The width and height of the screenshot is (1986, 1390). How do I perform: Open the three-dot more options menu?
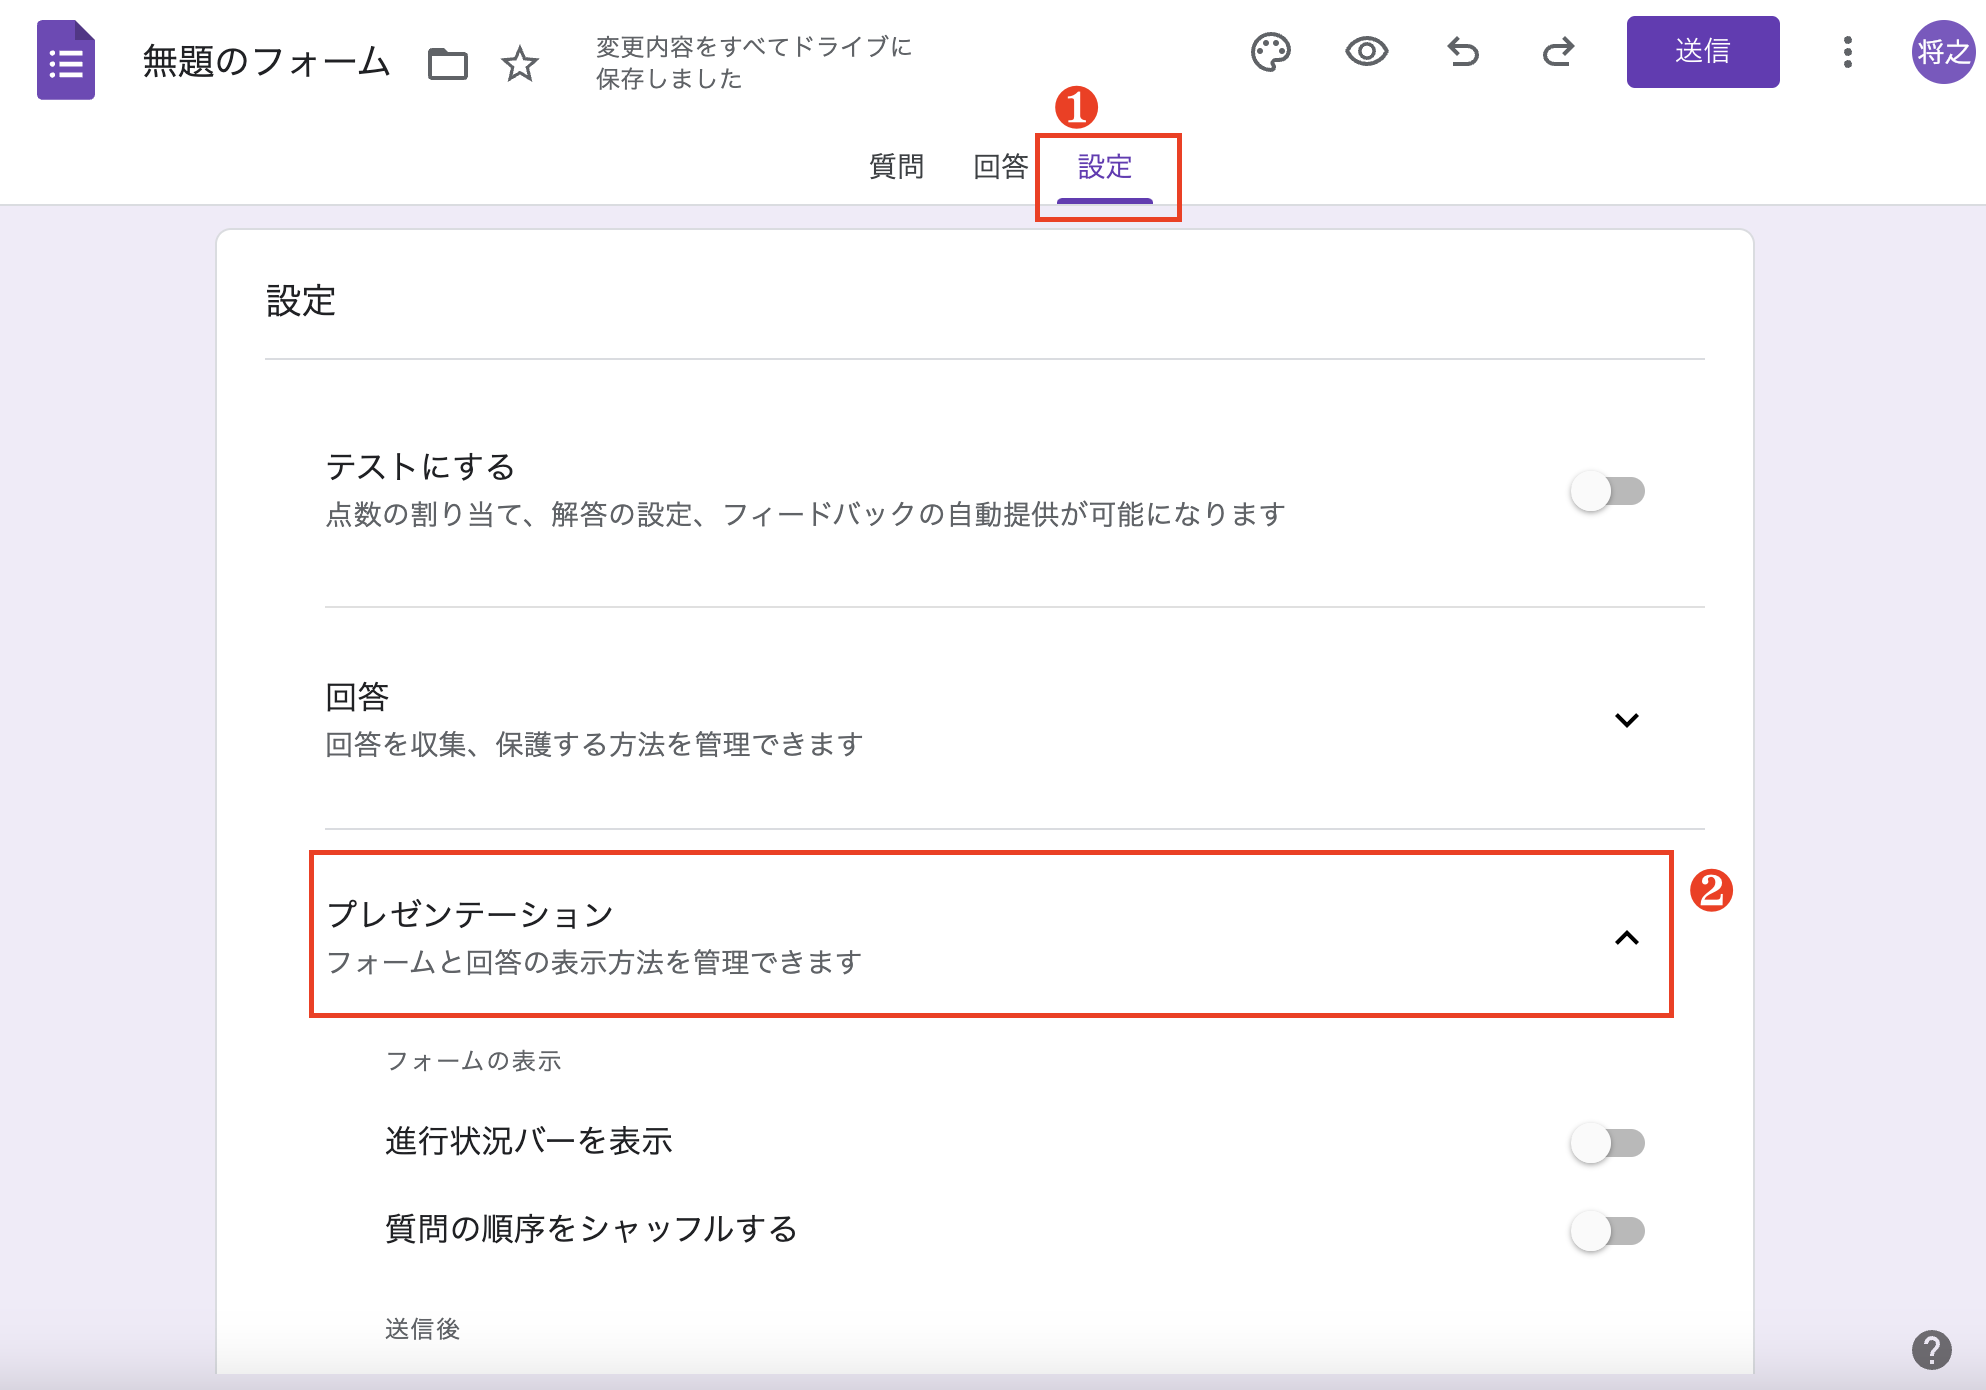click(1847, 52)
